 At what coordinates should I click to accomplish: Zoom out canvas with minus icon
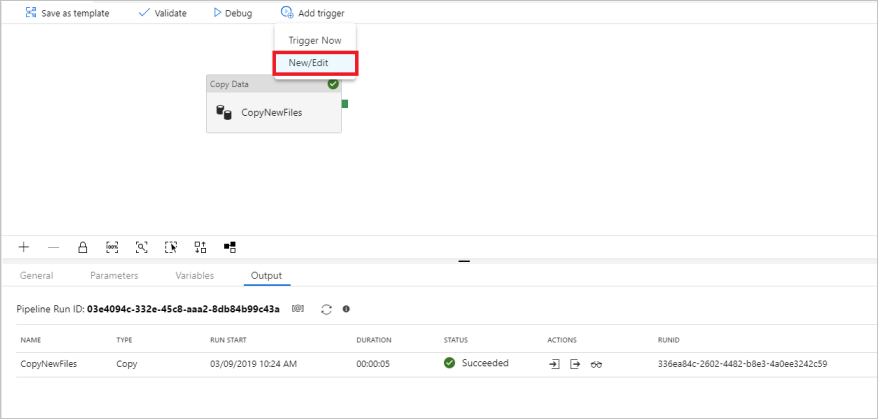coord(53,247)
